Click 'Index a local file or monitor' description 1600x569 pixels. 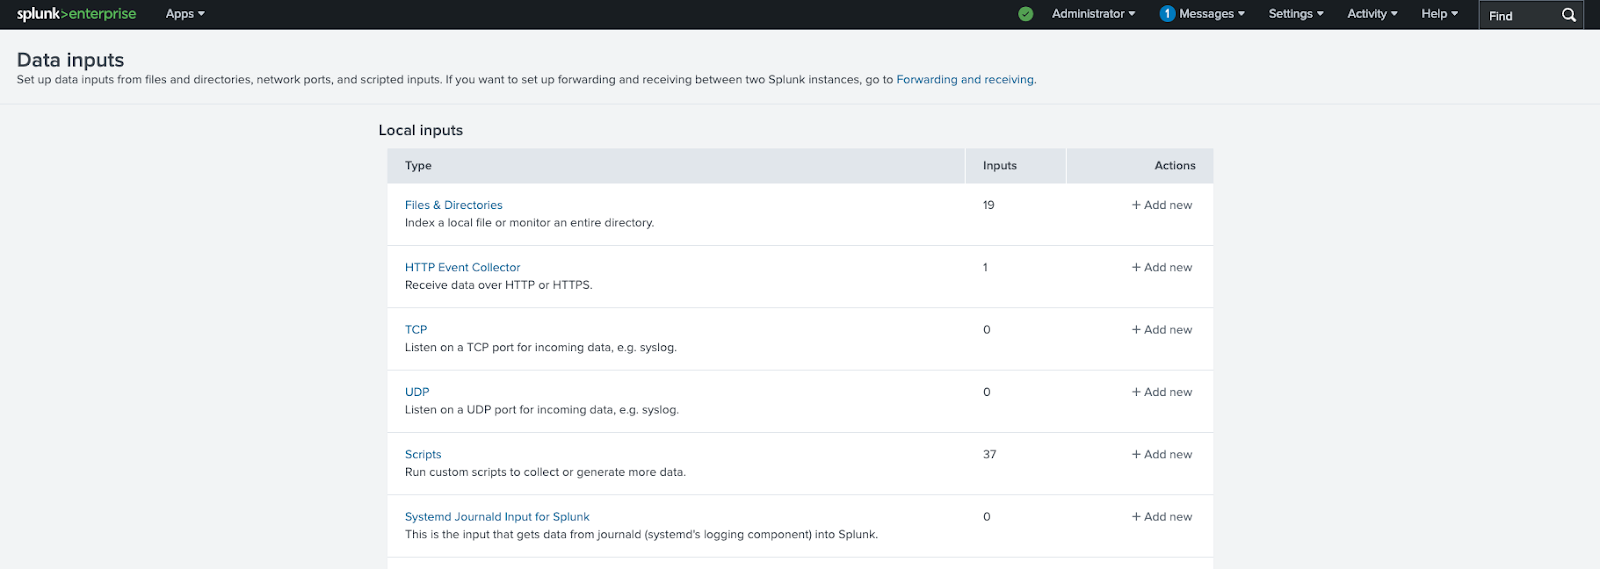click(x=529, y=223)
